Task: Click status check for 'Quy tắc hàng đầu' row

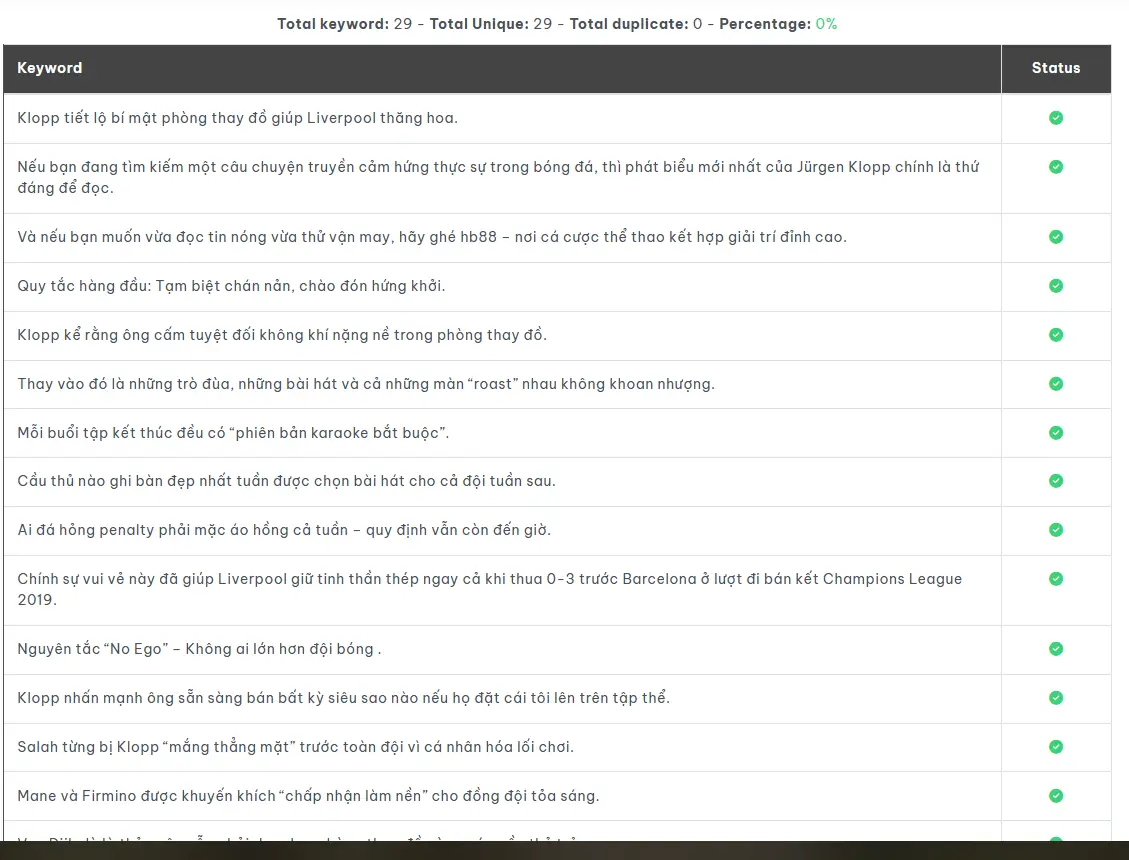Action: pos(1055,286)
